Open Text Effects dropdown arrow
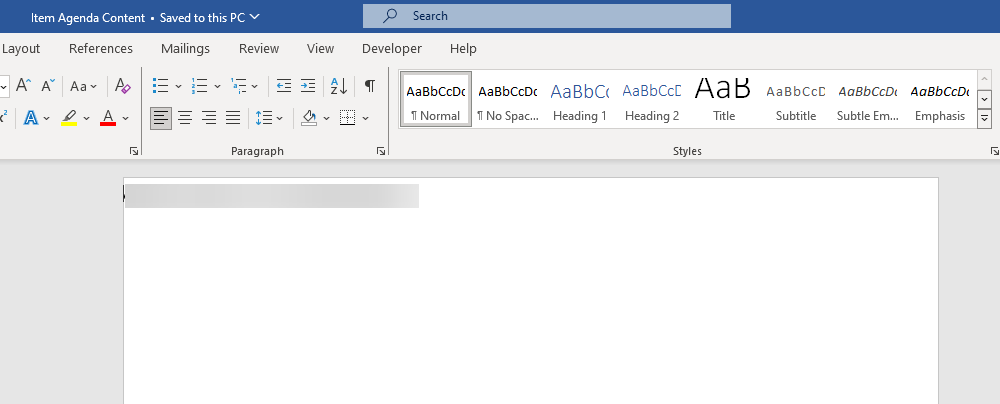Screen dimensions: 1000x404 point(47,119)
